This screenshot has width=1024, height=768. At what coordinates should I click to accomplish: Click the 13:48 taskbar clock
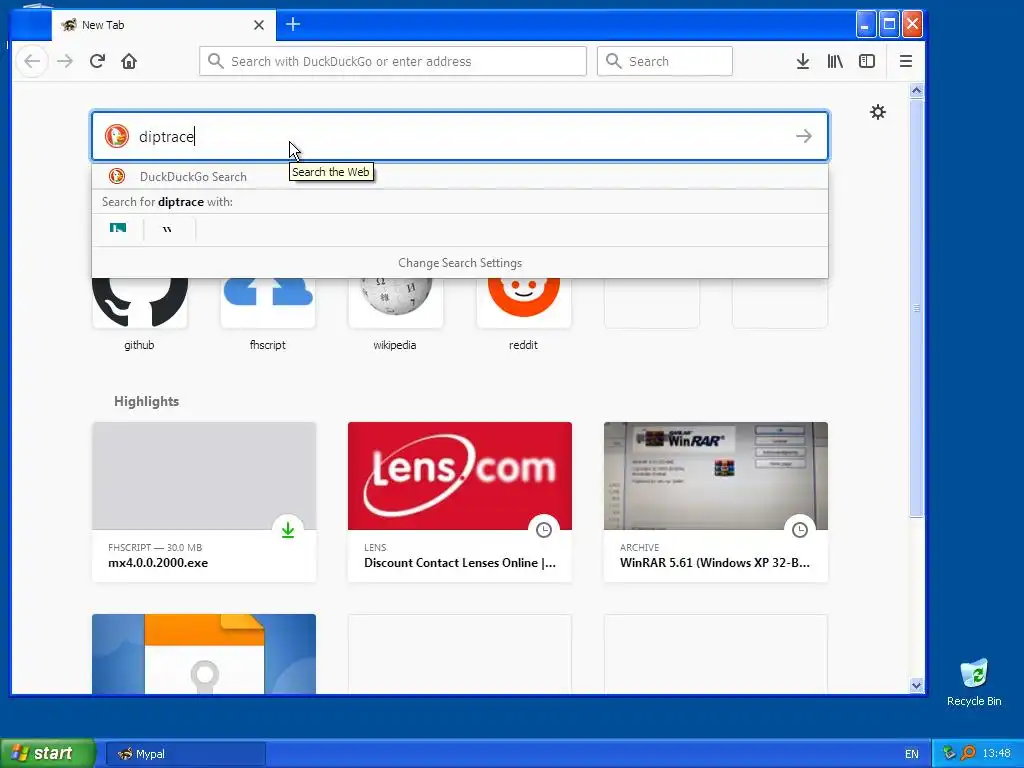[x=997, y=754]
